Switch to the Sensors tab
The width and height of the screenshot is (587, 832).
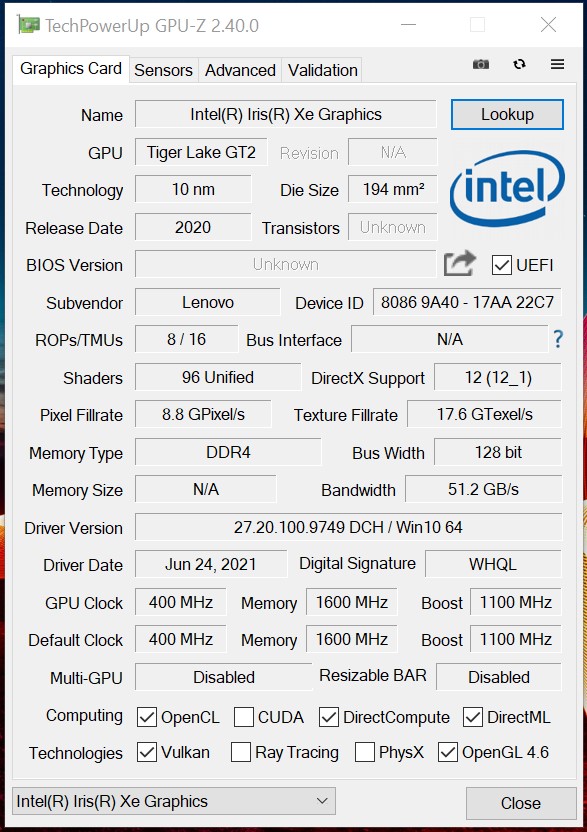163,70
